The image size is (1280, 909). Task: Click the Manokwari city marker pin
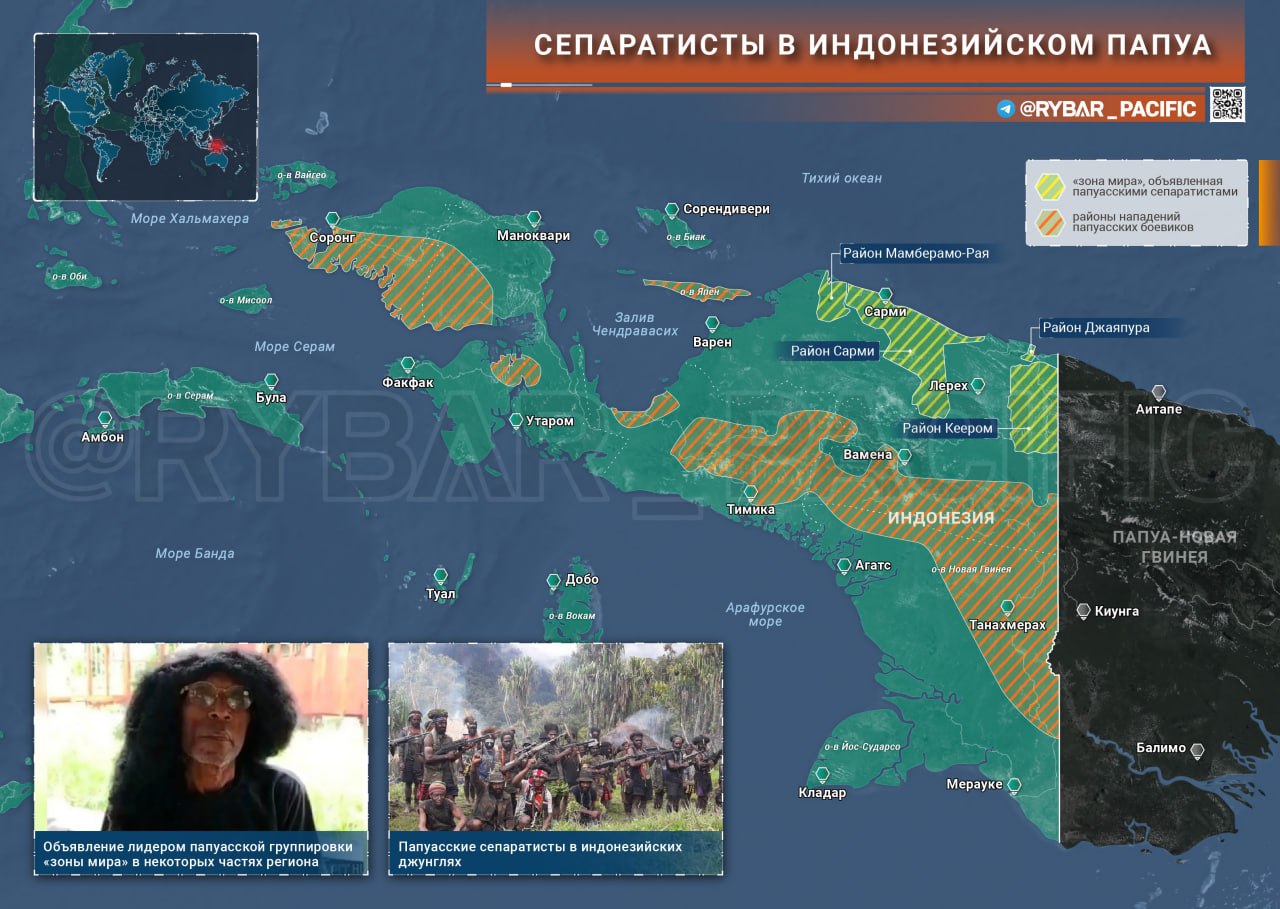534,218
